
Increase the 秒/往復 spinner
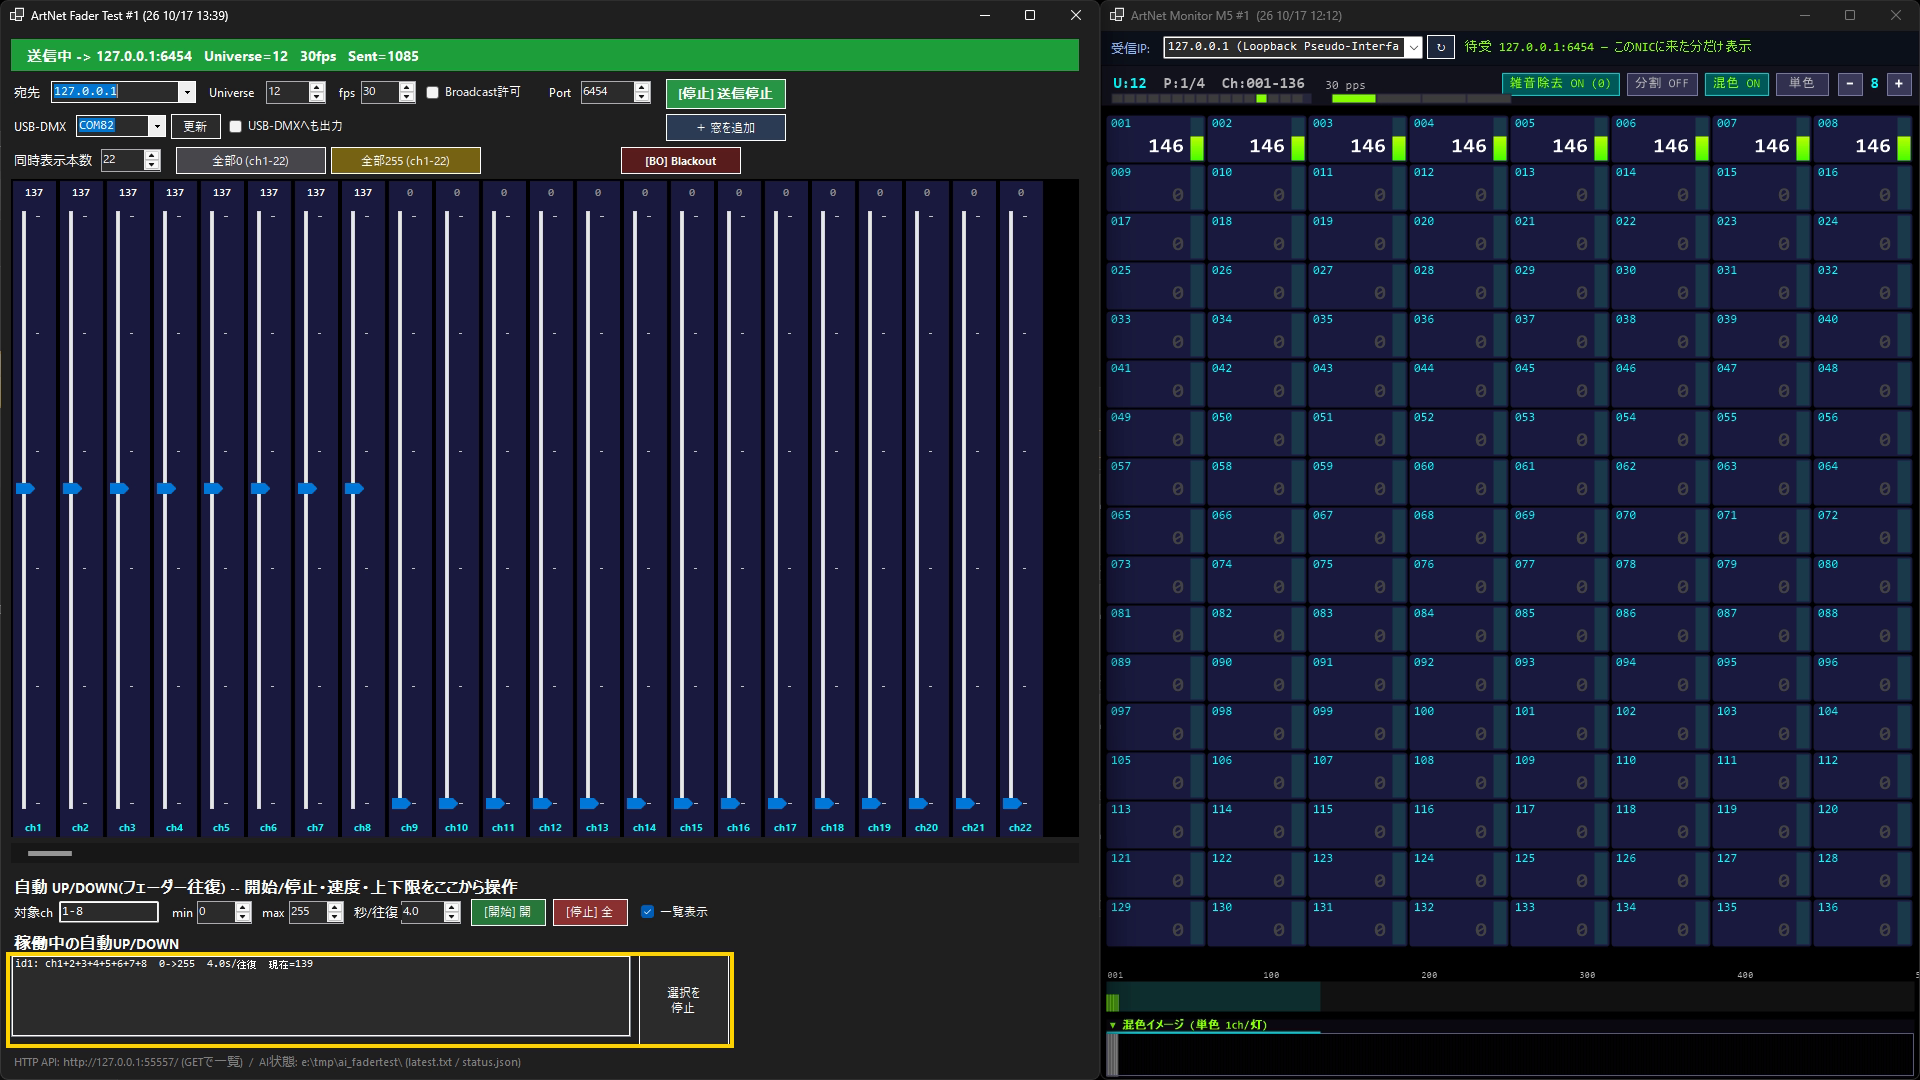[452, 907]
